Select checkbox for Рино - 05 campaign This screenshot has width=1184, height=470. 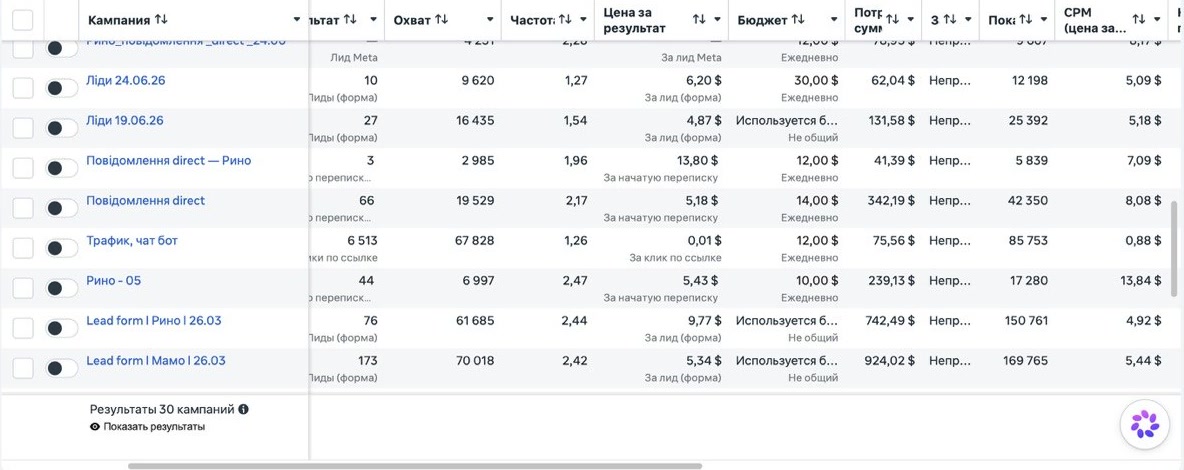pyautogui.click(x=23, y=288)
